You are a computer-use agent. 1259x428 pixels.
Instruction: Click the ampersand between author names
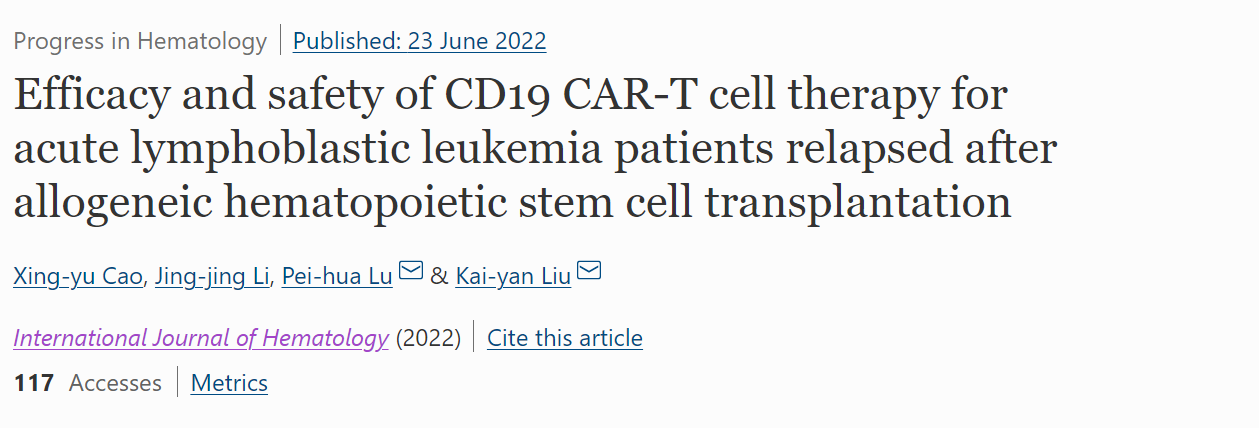pyautogui.click(x=439, y=277)
